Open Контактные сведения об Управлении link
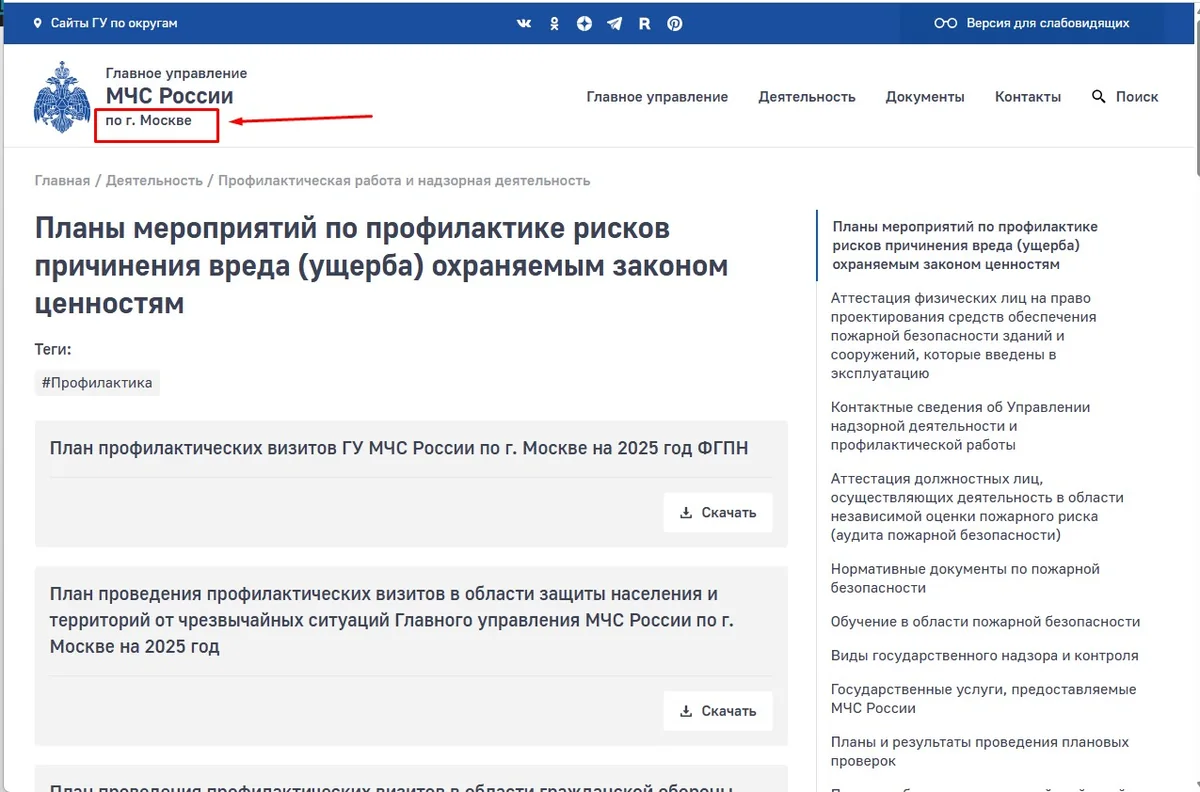Viewport: 1200px width, 792px height. tap(961, 426)
